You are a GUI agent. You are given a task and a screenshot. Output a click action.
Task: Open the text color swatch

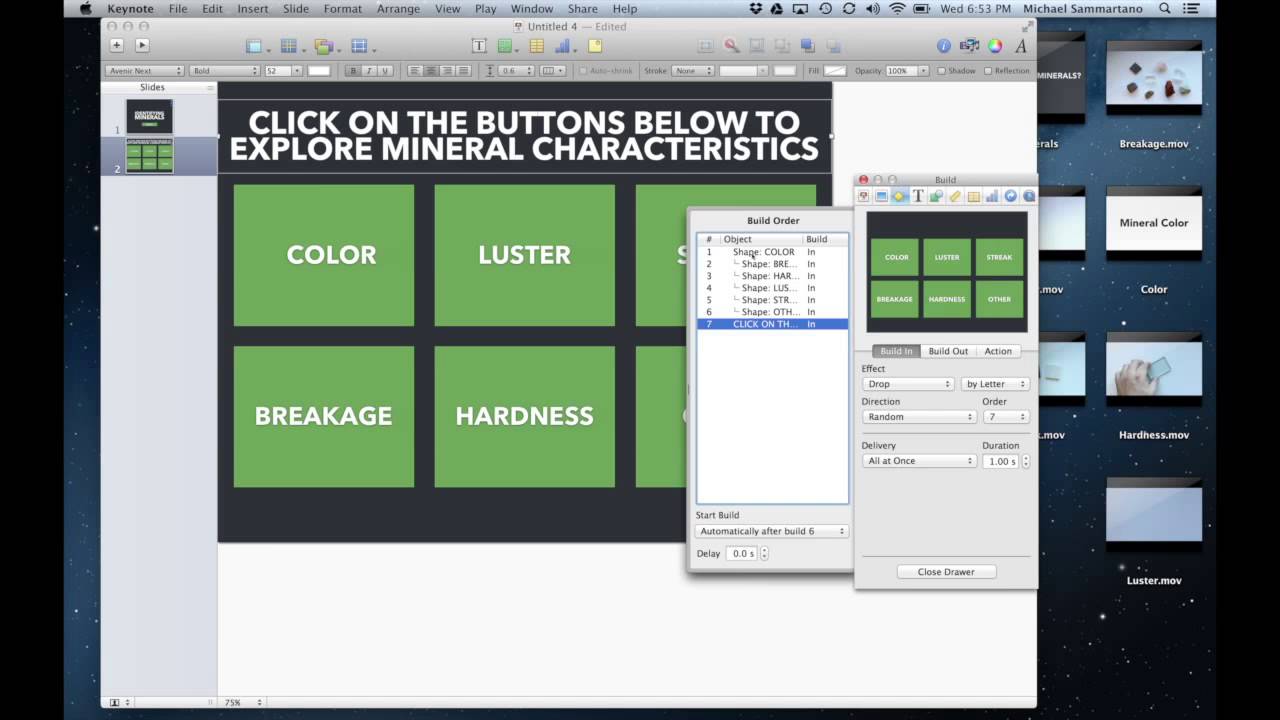click(319, 71)
